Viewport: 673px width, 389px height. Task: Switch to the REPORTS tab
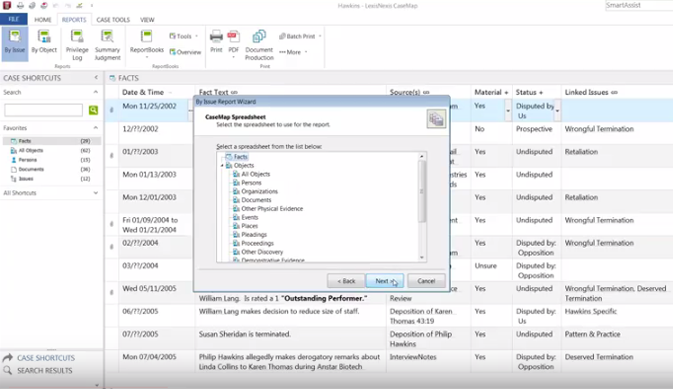(74, 20)
